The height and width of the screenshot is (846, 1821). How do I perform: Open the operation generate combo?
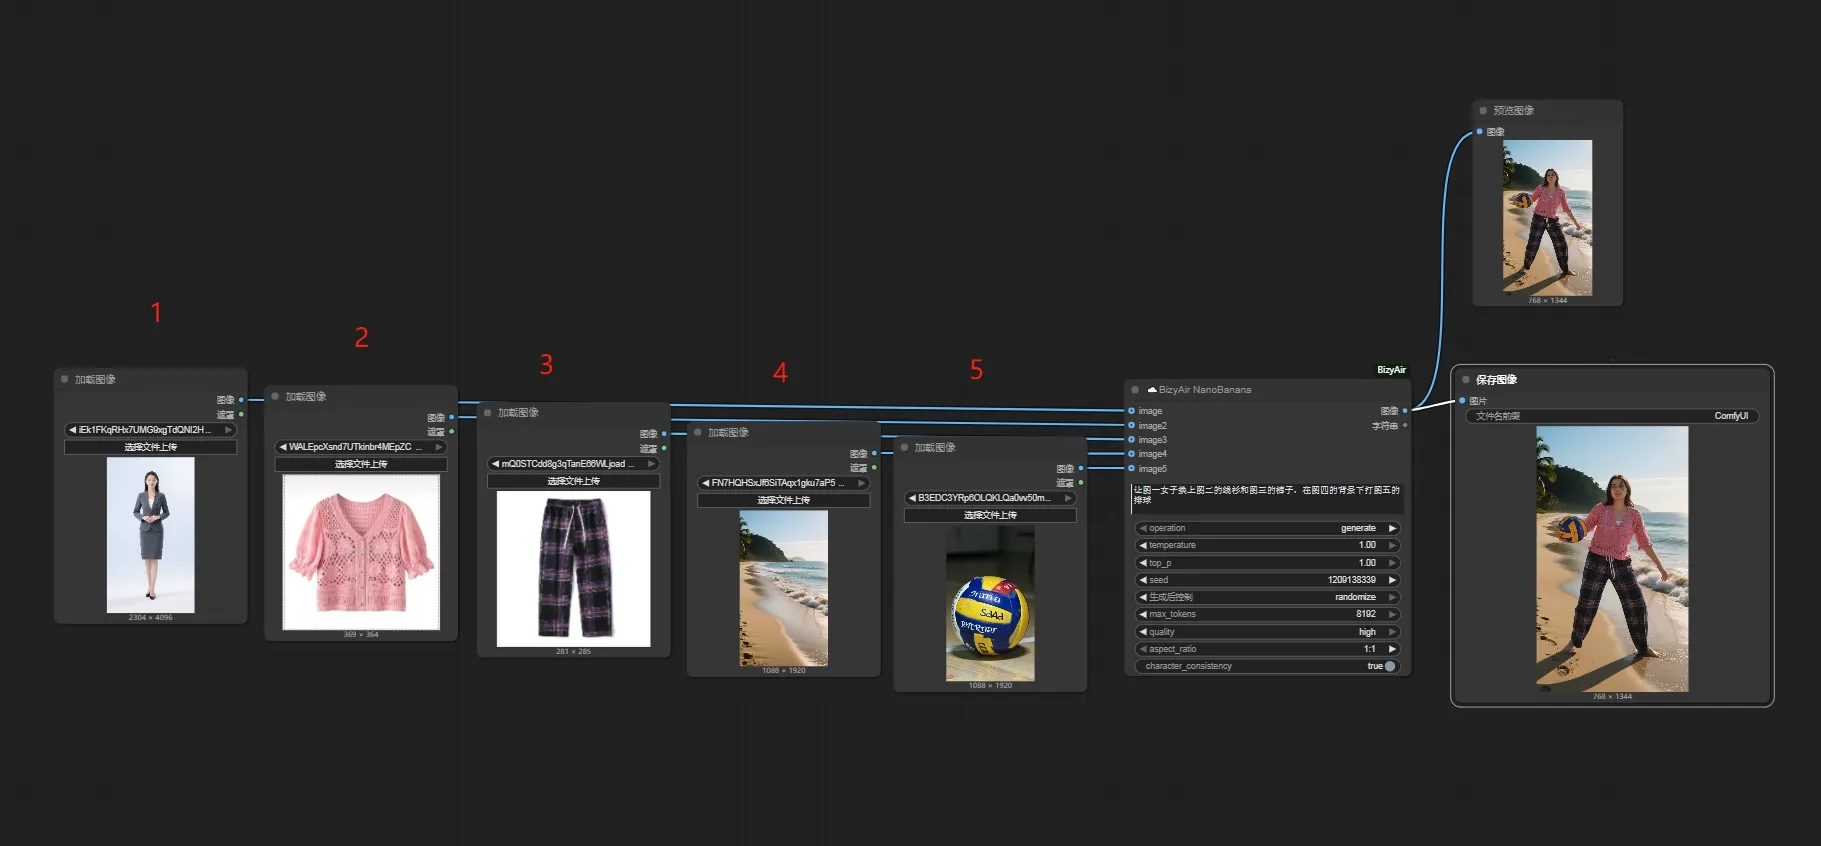[1267, 528]
